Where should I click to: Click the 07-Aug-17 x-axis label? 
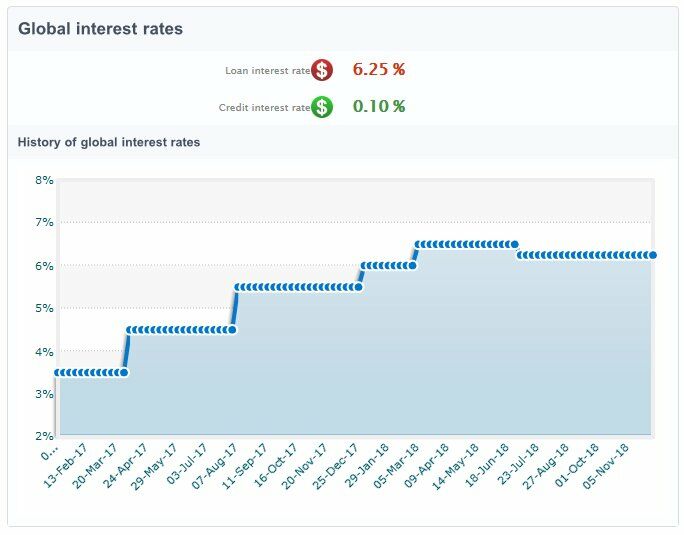[x=216, y=464]
